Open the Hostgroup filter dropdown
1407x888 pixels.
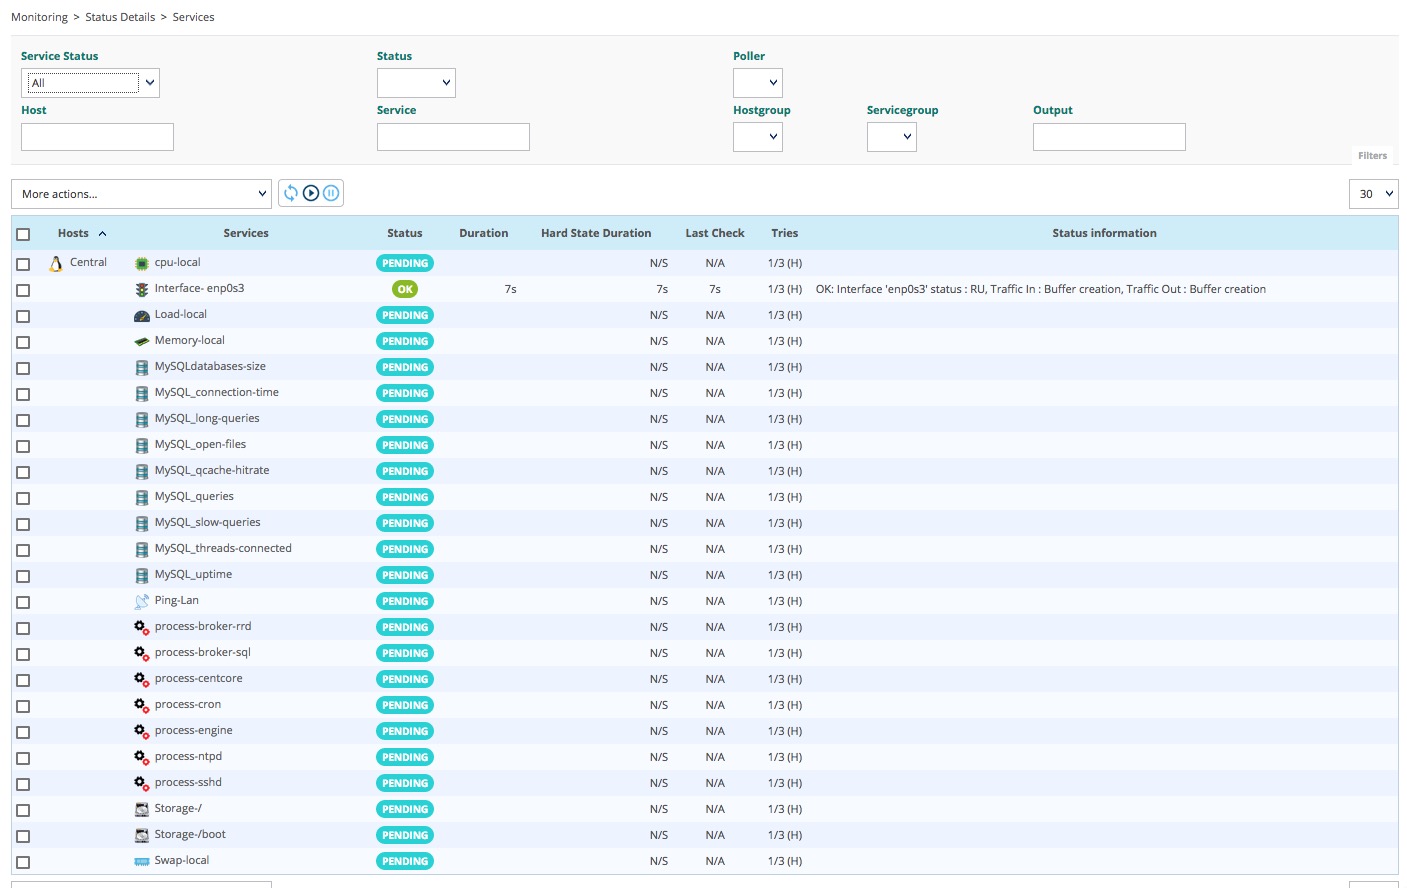tap(758, 137)
